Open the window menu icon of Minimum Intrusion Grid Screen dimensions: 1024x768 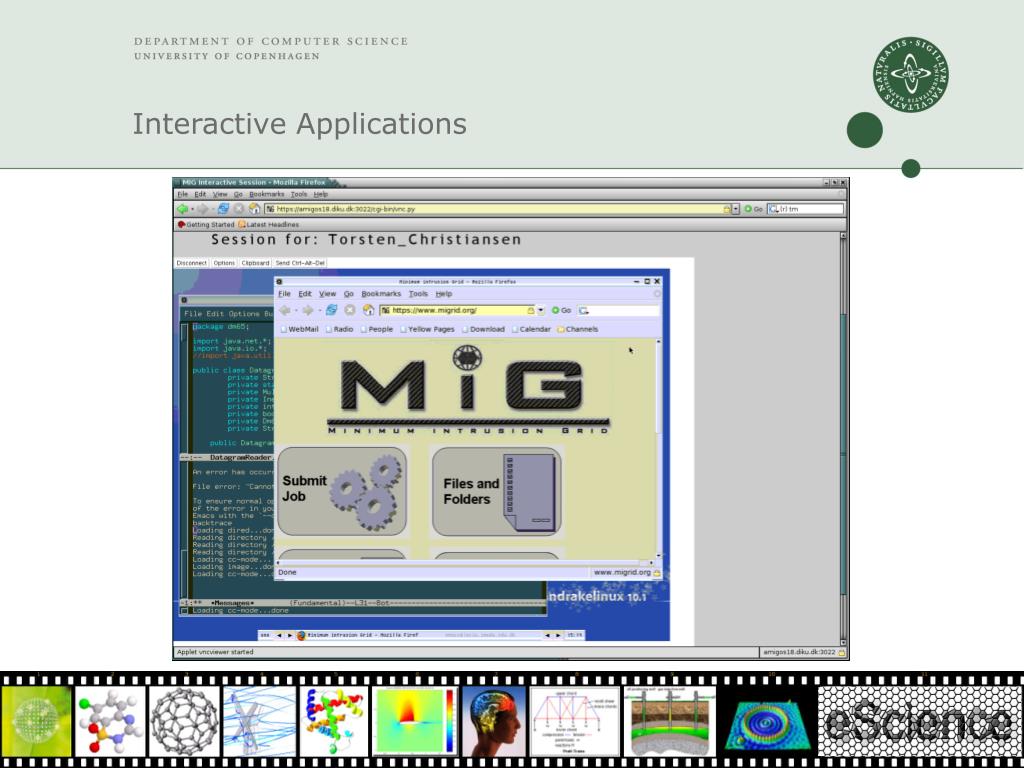[280, 281]
